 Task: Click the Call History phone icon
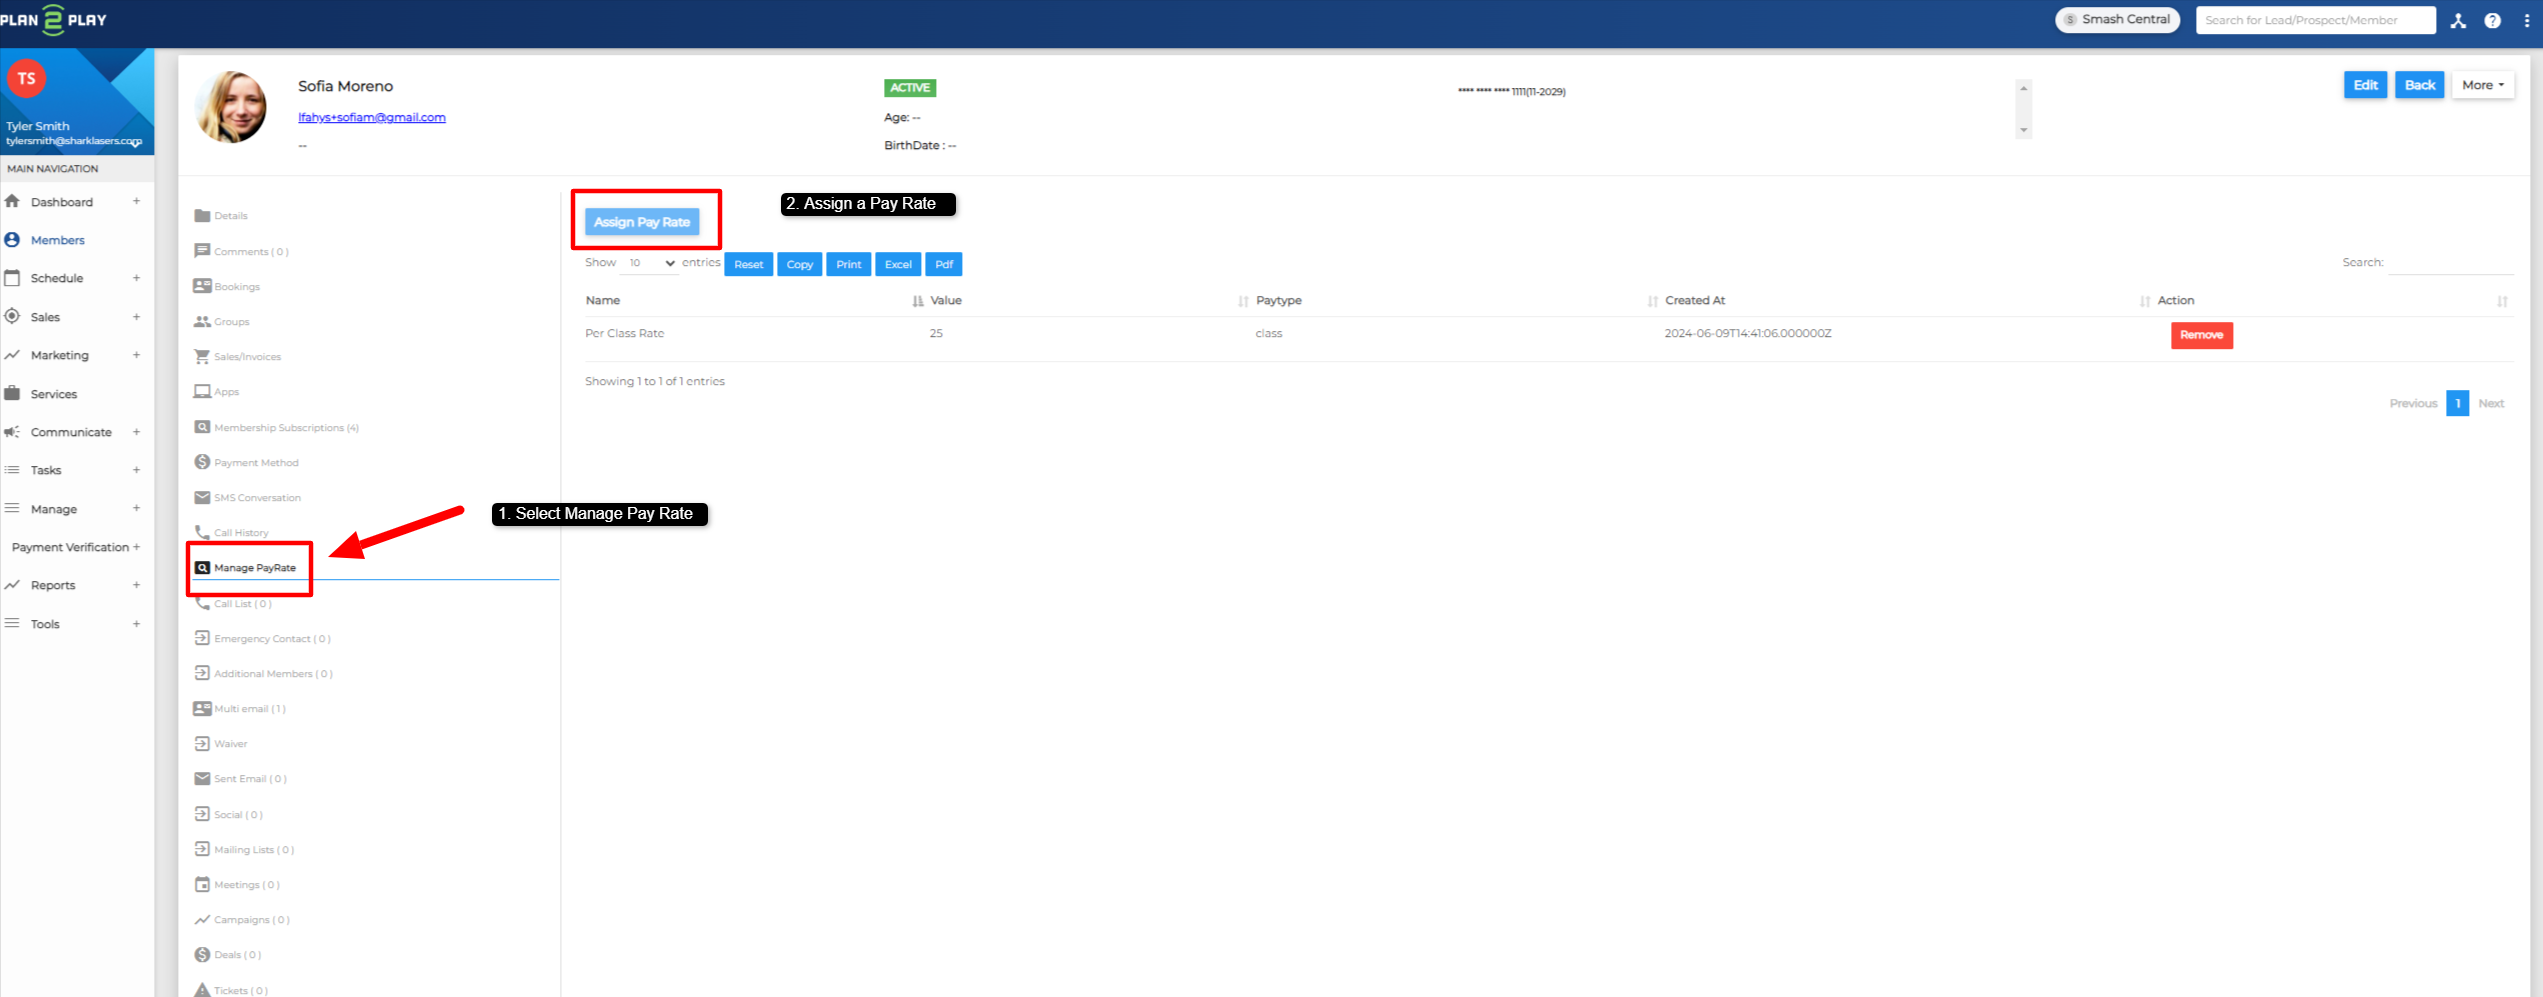coord(202,532)
